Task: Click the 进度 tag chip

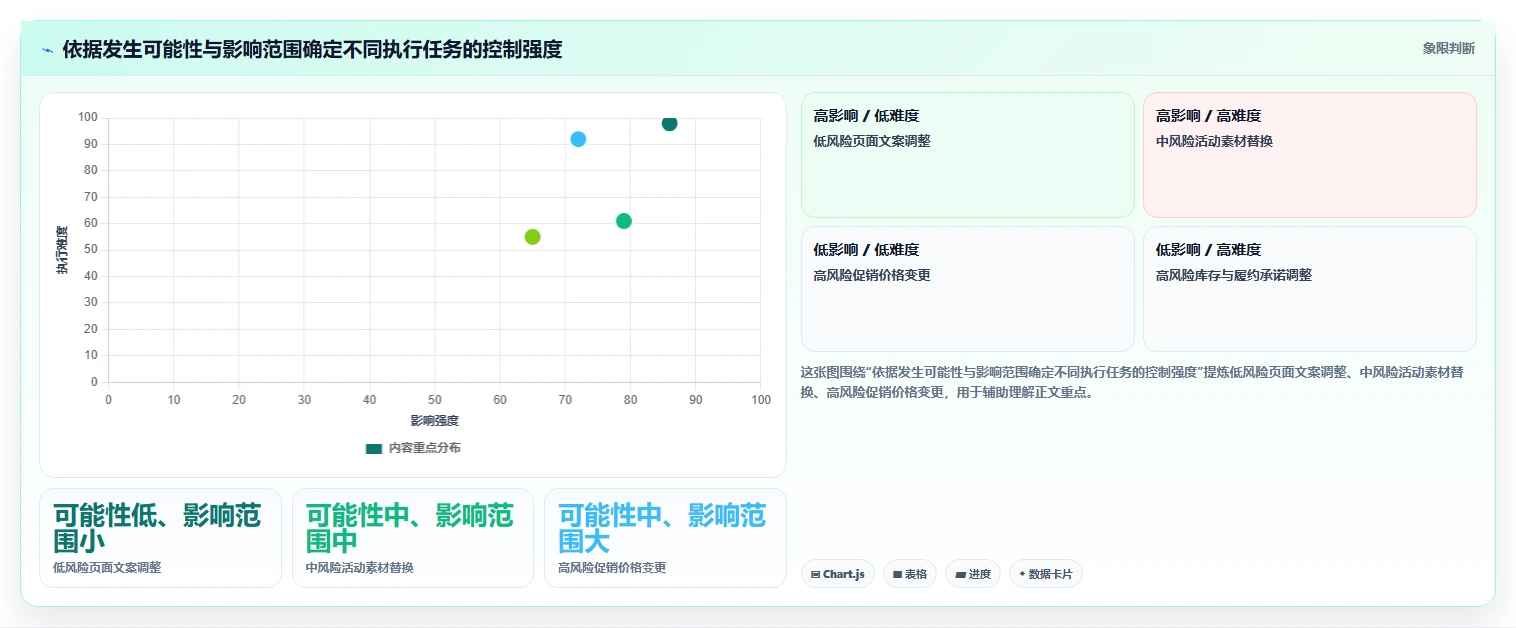Action: (972, 574)
